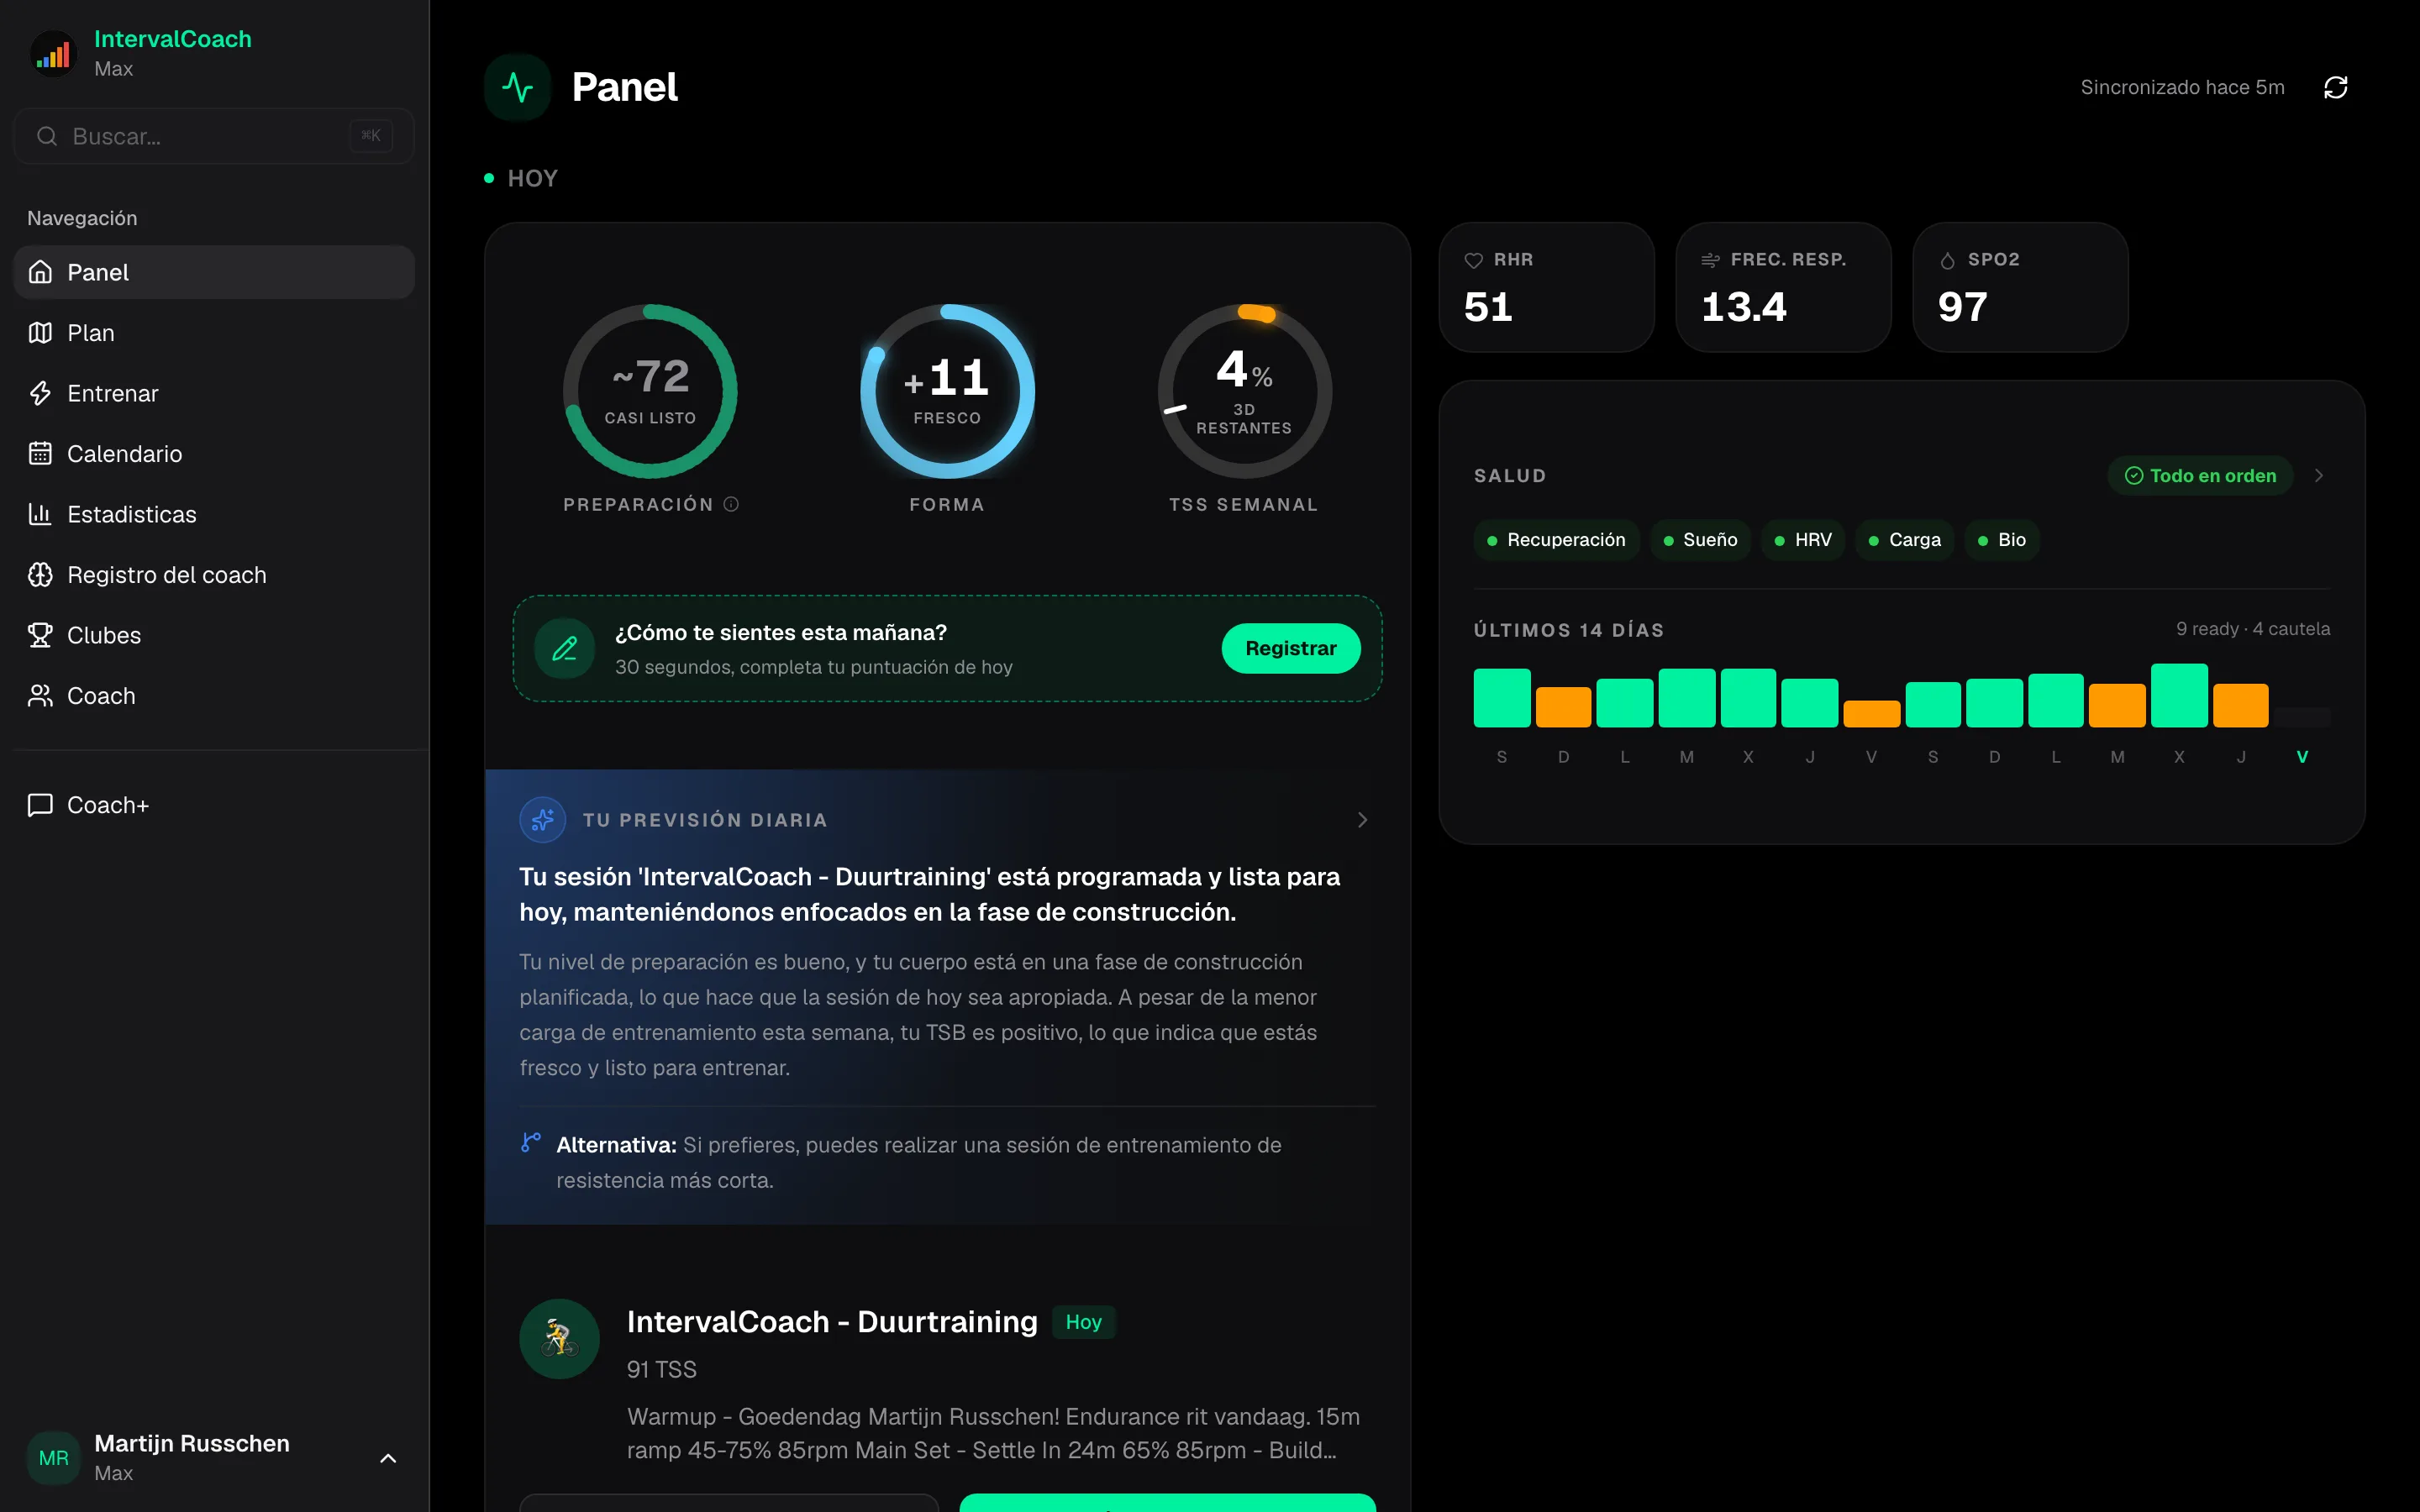Click the Registro del coach brain icon
The height and width of the screenshot is (1512, 2420).
click(40, 575)
